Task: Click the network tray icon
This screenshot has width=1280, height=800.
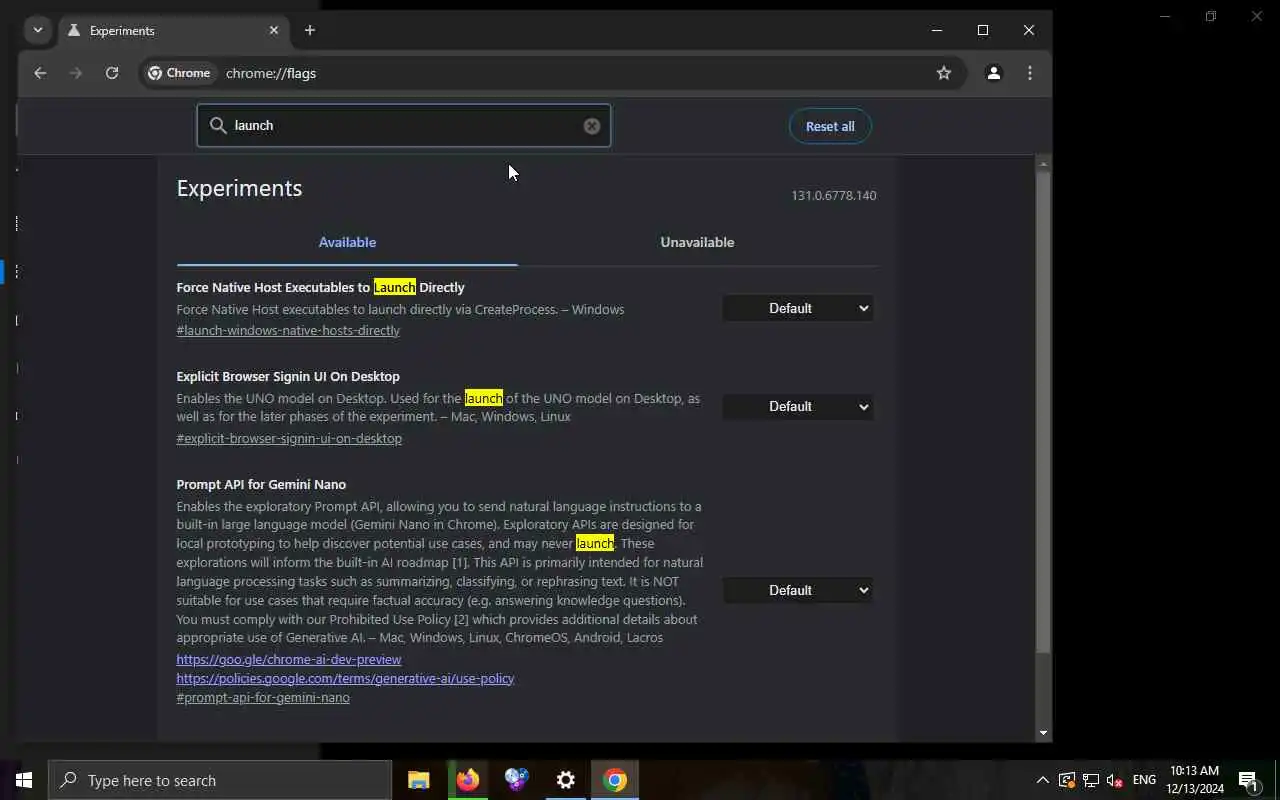Action: pos(1090,780)
